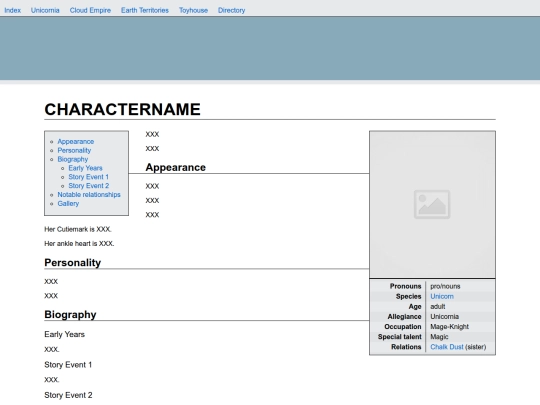The image size is (540, 405).
Task: Jump to Gallery via contents box
Action: click(68, 204)
